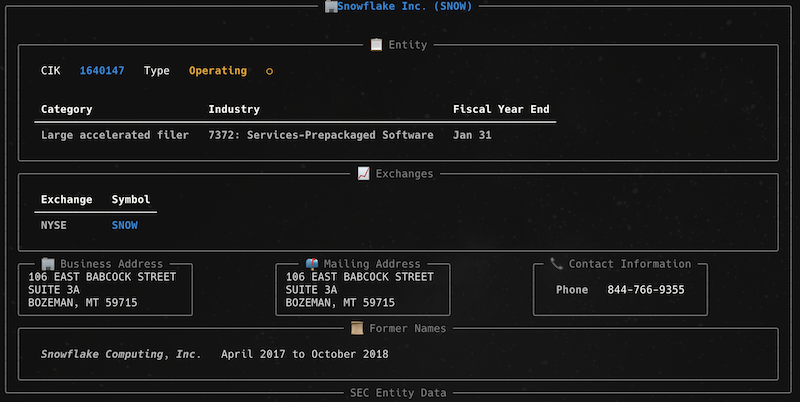Click the clipboard icon beside Entity
Viewport: 800px width, 402px height.
[x=376, y=45]
